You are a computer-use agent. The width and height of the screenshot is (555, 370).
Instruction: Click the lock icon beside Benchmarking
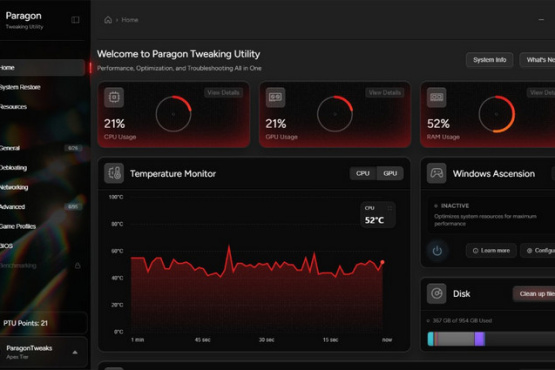coord(78,265)
